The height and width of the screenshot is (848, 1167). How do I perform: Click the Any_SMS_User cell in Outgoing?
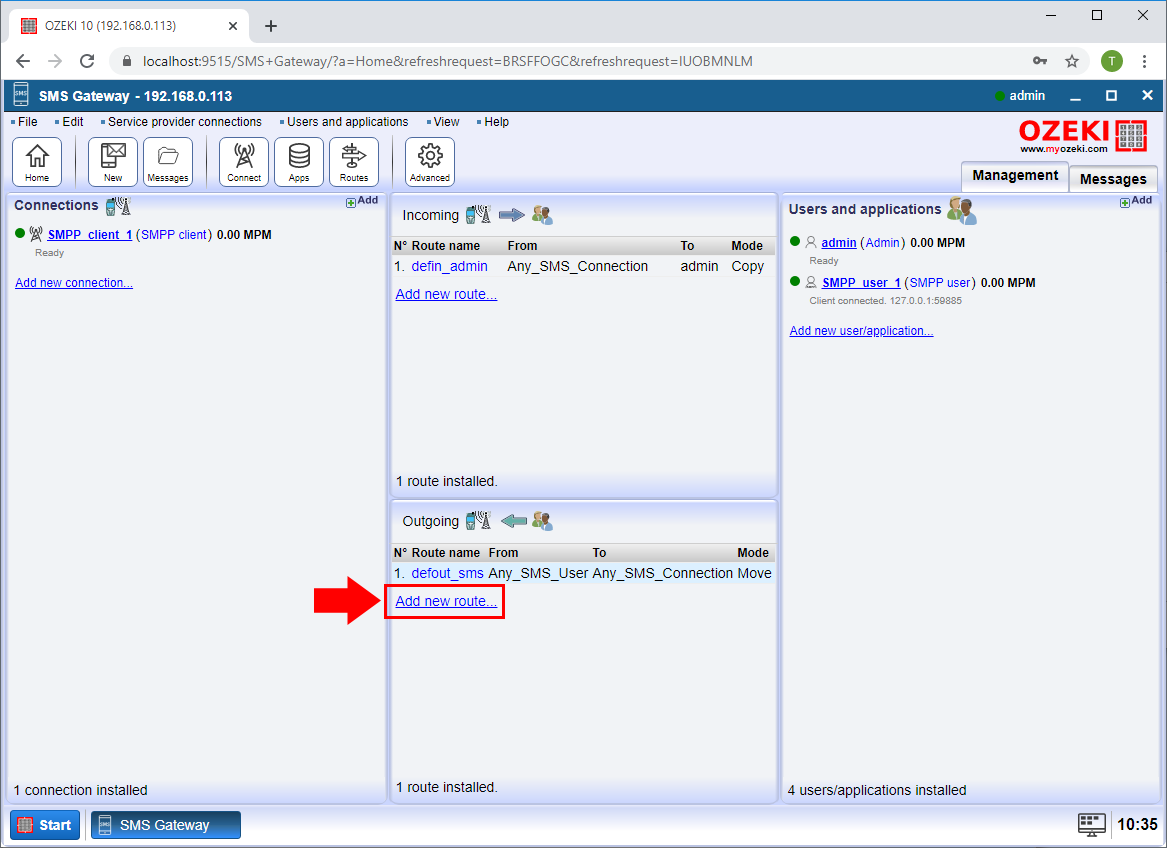(x=538, y=573)
